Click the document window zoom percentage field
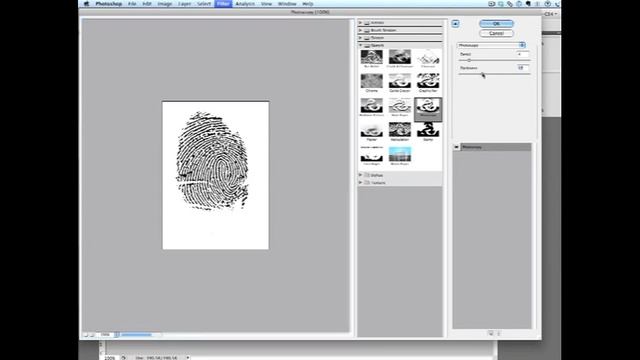Image resolution: width=640 pixels, height=360 pixels. [x=109, y=358]
